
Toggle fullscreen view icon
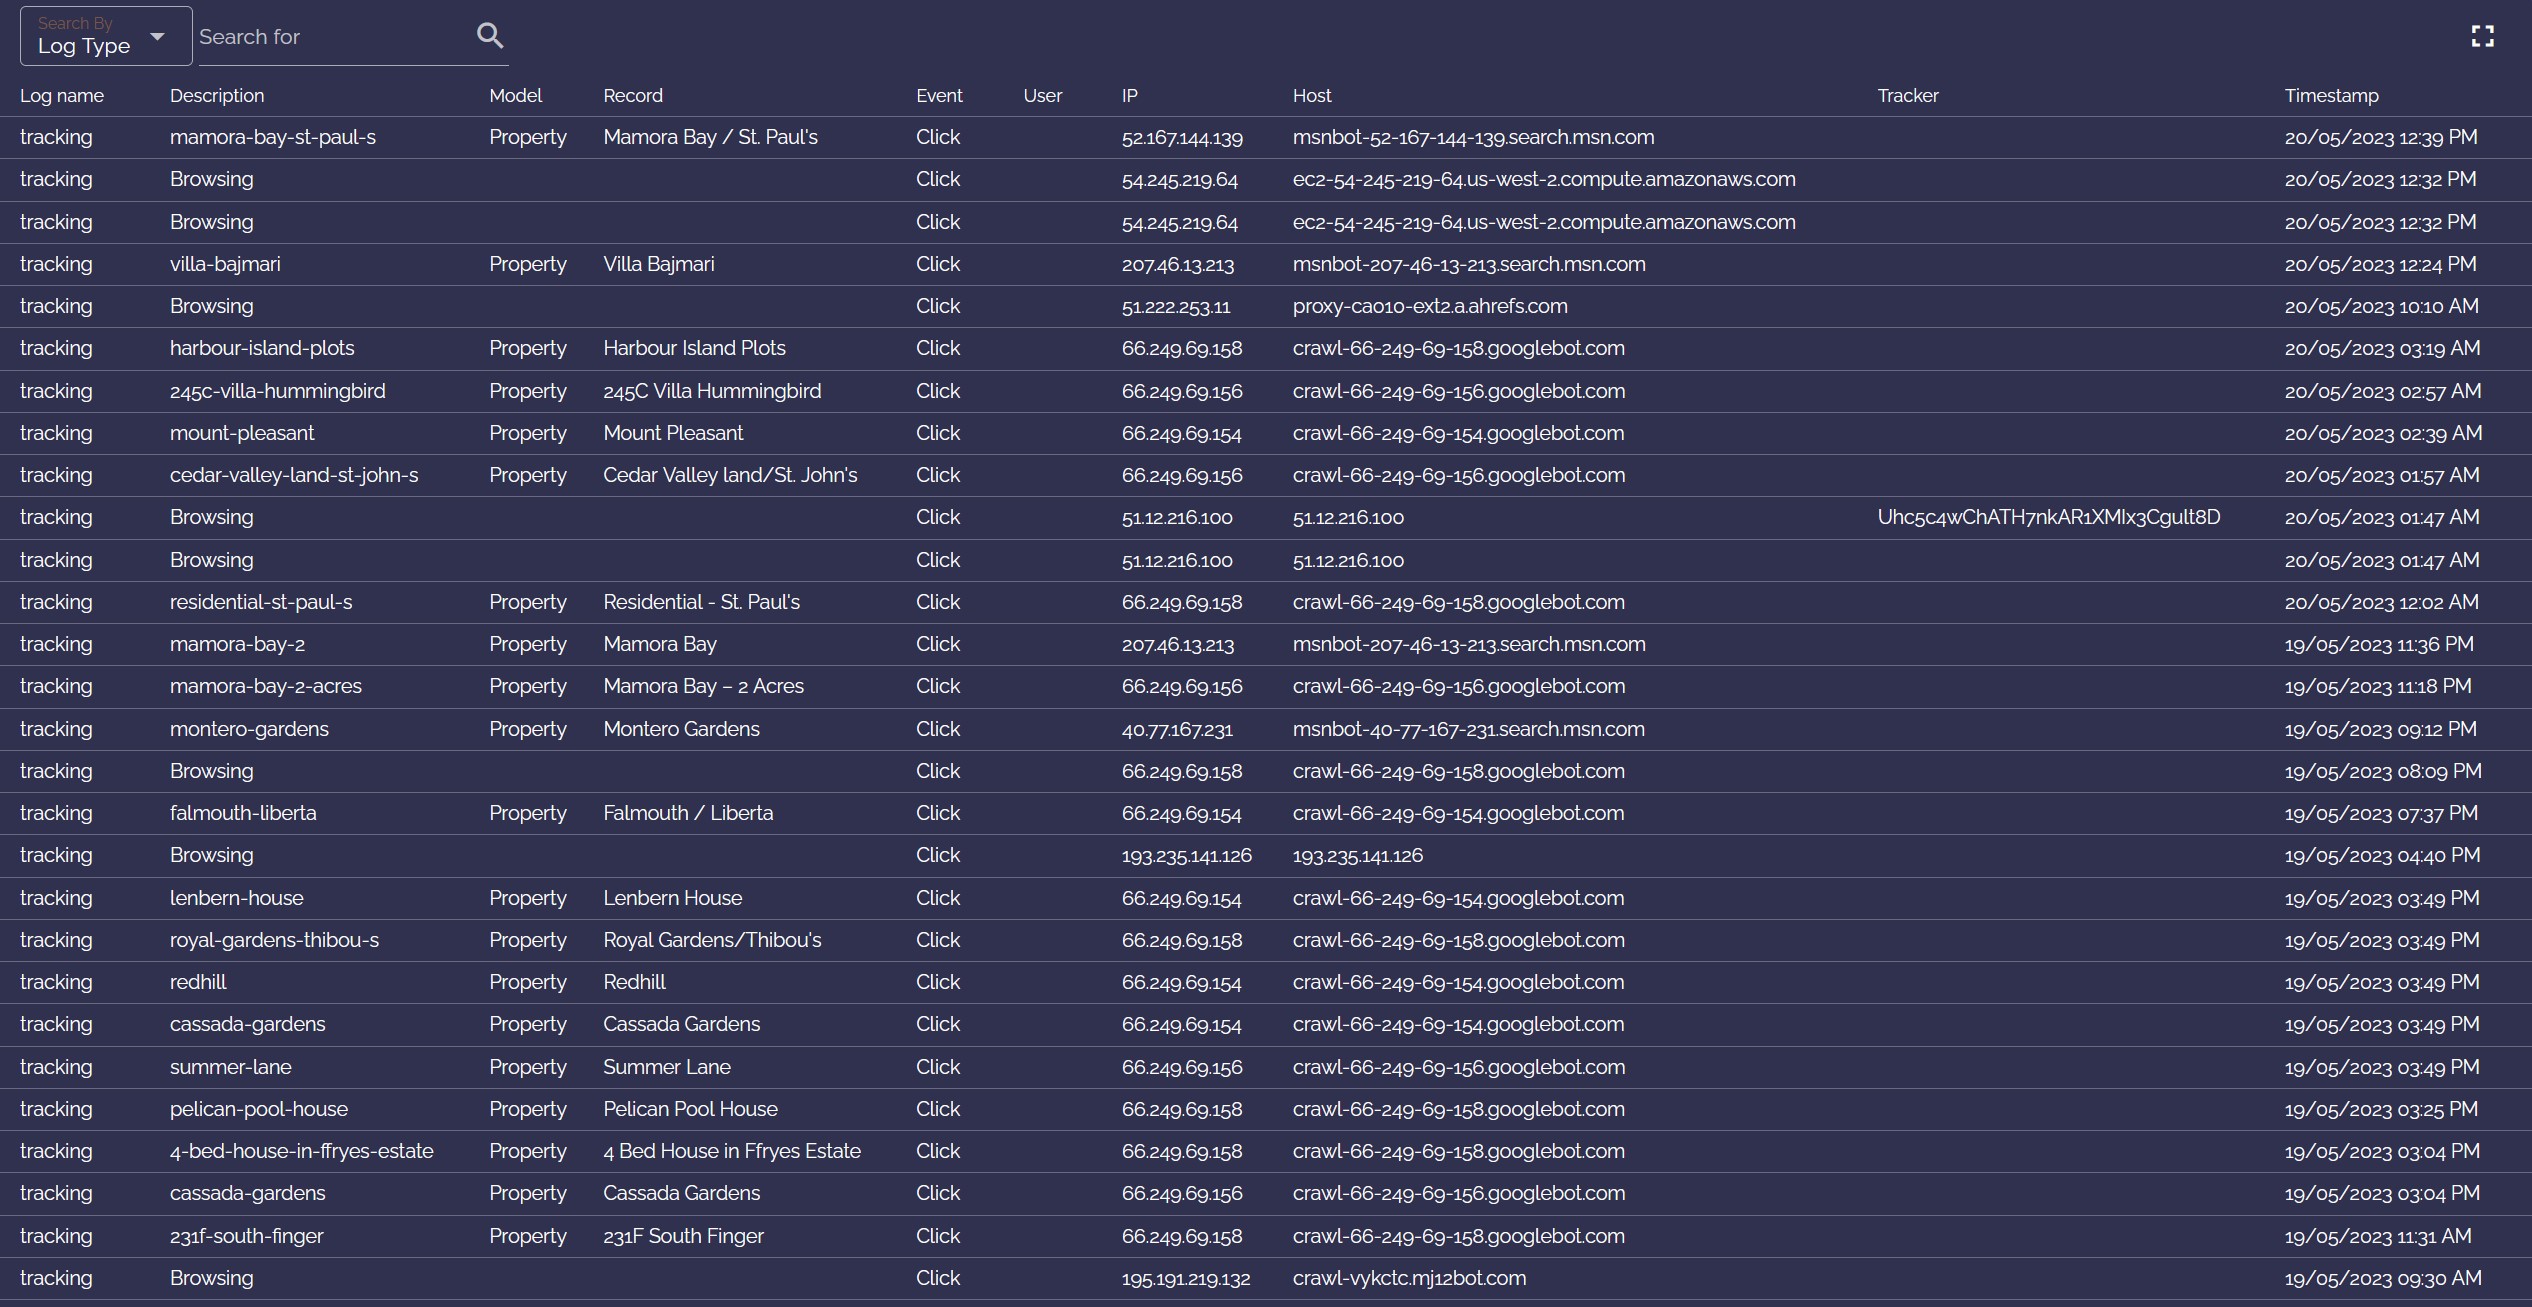2482,37
